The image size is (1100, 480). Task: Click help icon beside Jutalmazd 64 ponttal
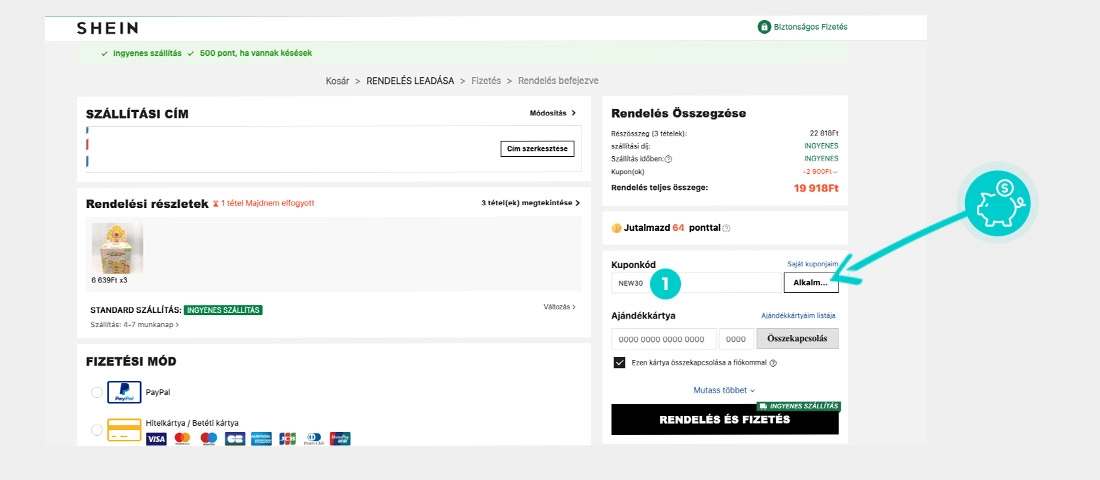click(x=726, y=229)
